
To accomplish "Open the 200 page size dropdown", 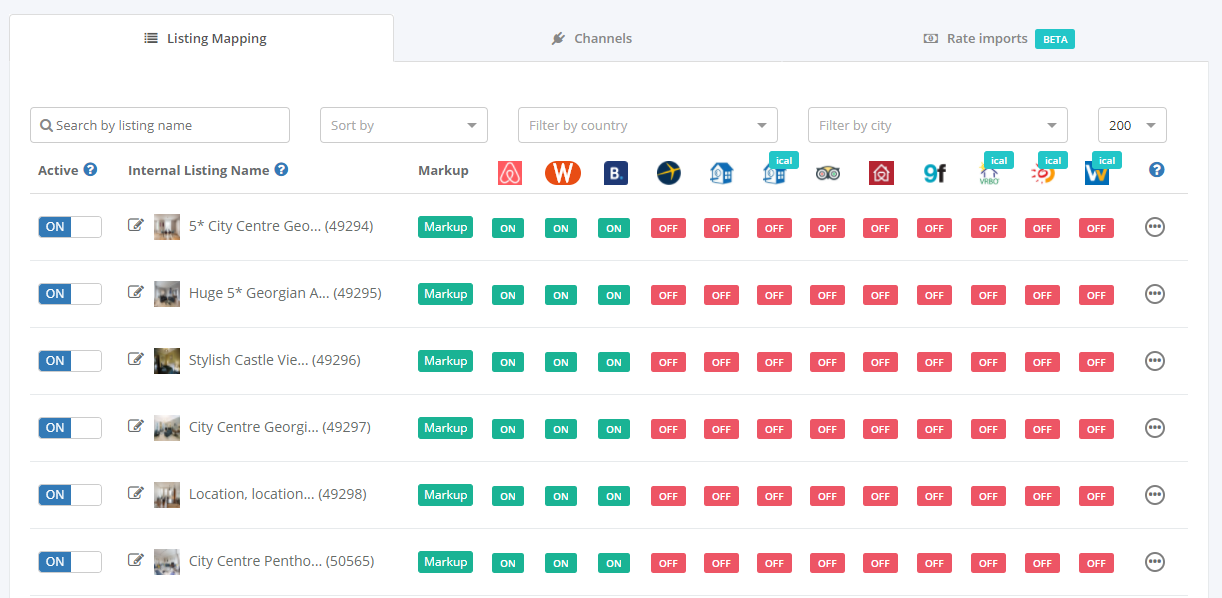I will [x=1132, y=125].
